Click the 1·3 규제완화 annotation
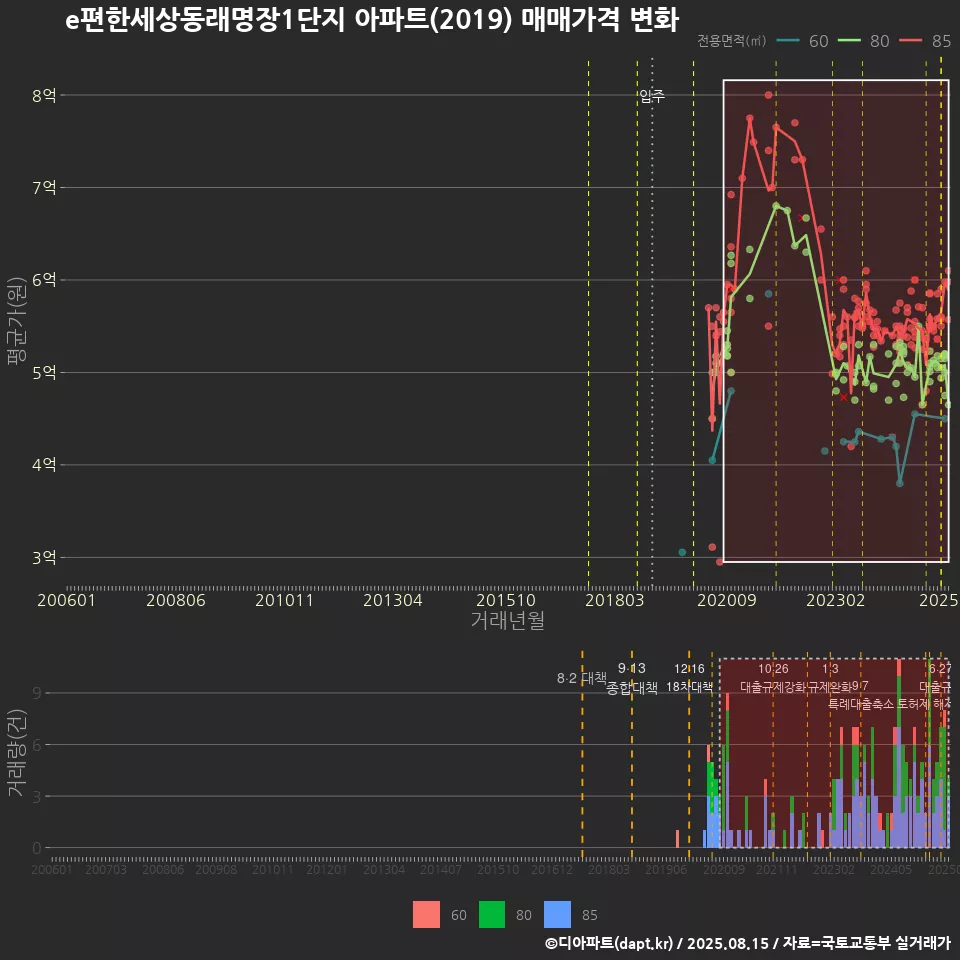Viewport: 960px width, 960px height. pyautogui.click(x=830, y=678)
